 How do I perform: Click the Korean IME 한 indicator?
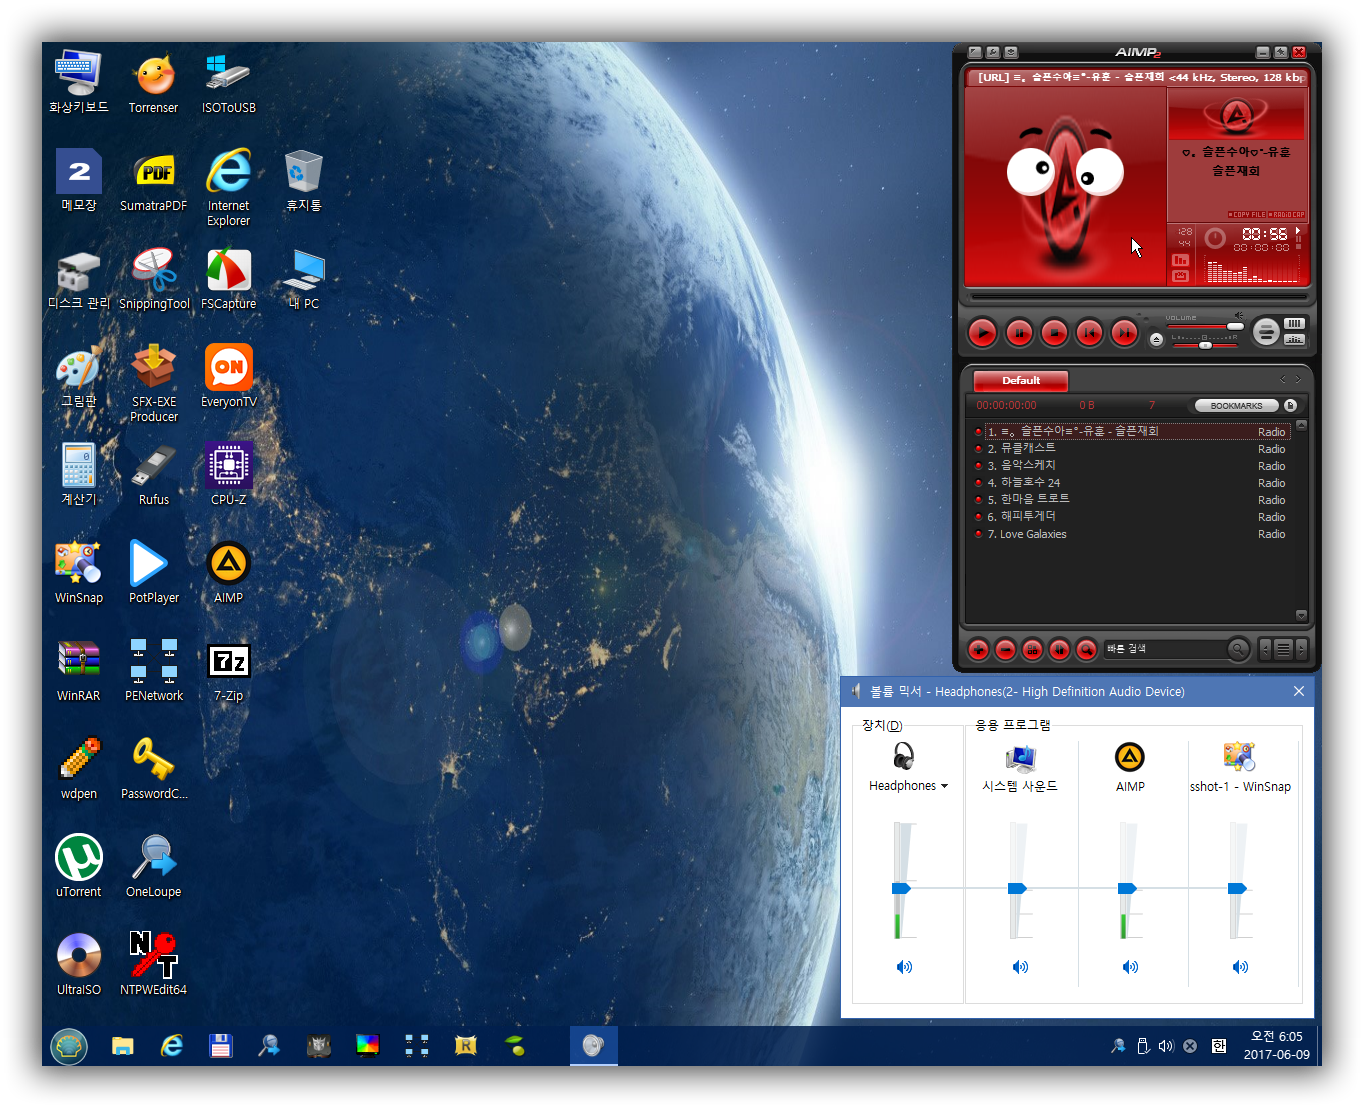click(1218, 1046)
